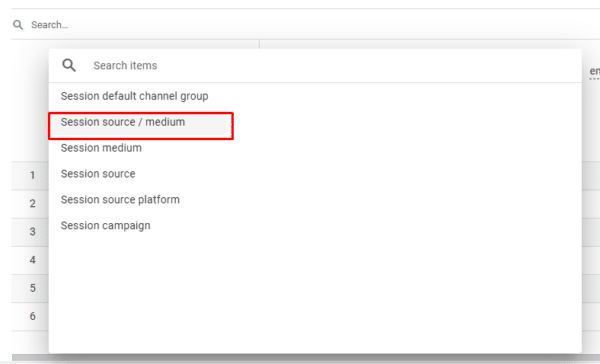600x364 pixels.
Task: Click the magnifier icon beside Search items
Action: (69, 65)
